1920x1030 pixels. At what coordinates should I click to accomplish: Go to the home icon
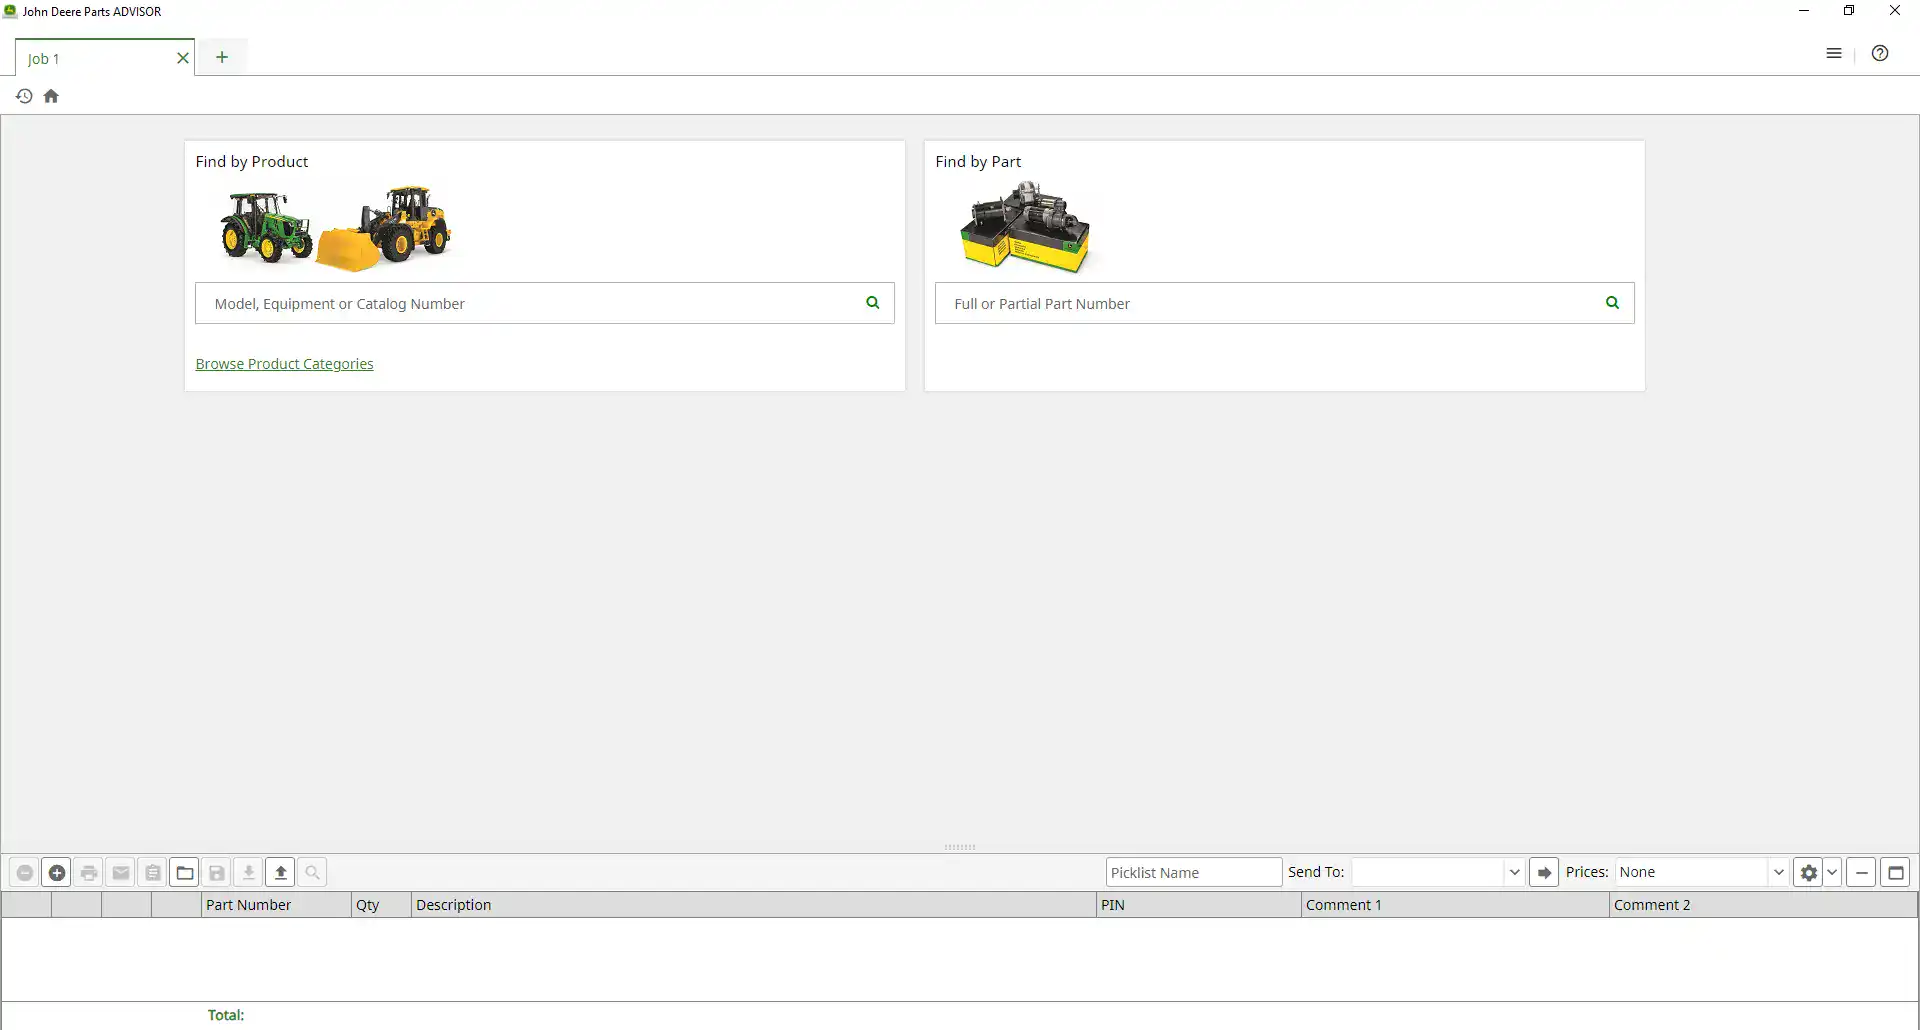(x=51, y=96)
